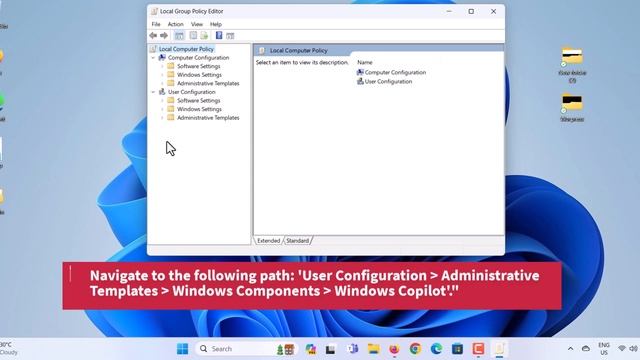
Task: Minimize the Local Group Policy Editor window
Action: [449, 11]
